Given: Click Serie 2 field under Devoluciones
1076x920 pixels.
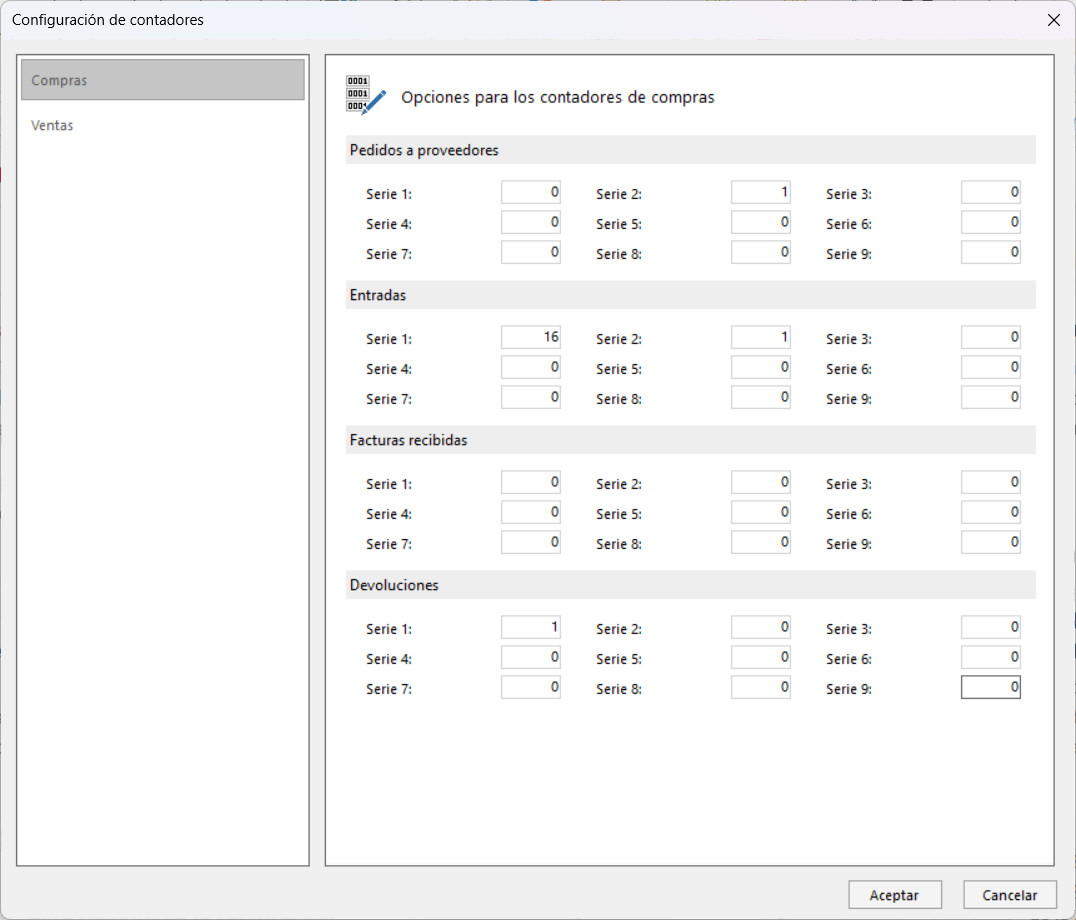Looking at the screenshot, I should [760, 627].
